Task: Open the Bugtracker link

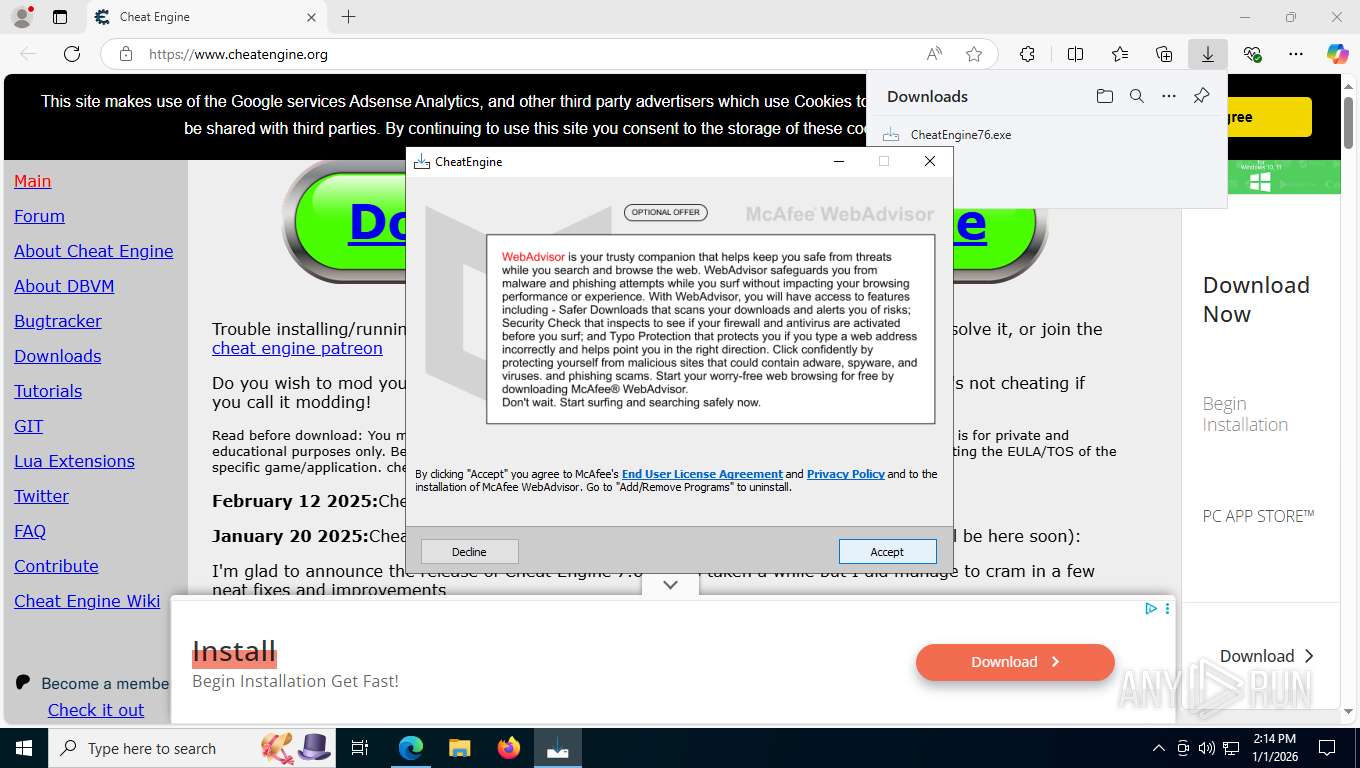Action: pos(58,321)
